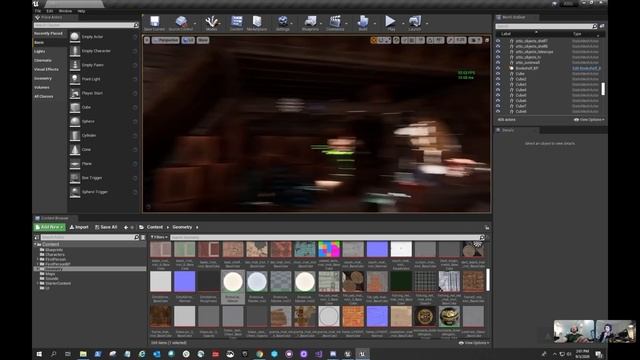Click the Build toolbar icon
This screenshot has height=360, width=640.
(x=362, y=23)
